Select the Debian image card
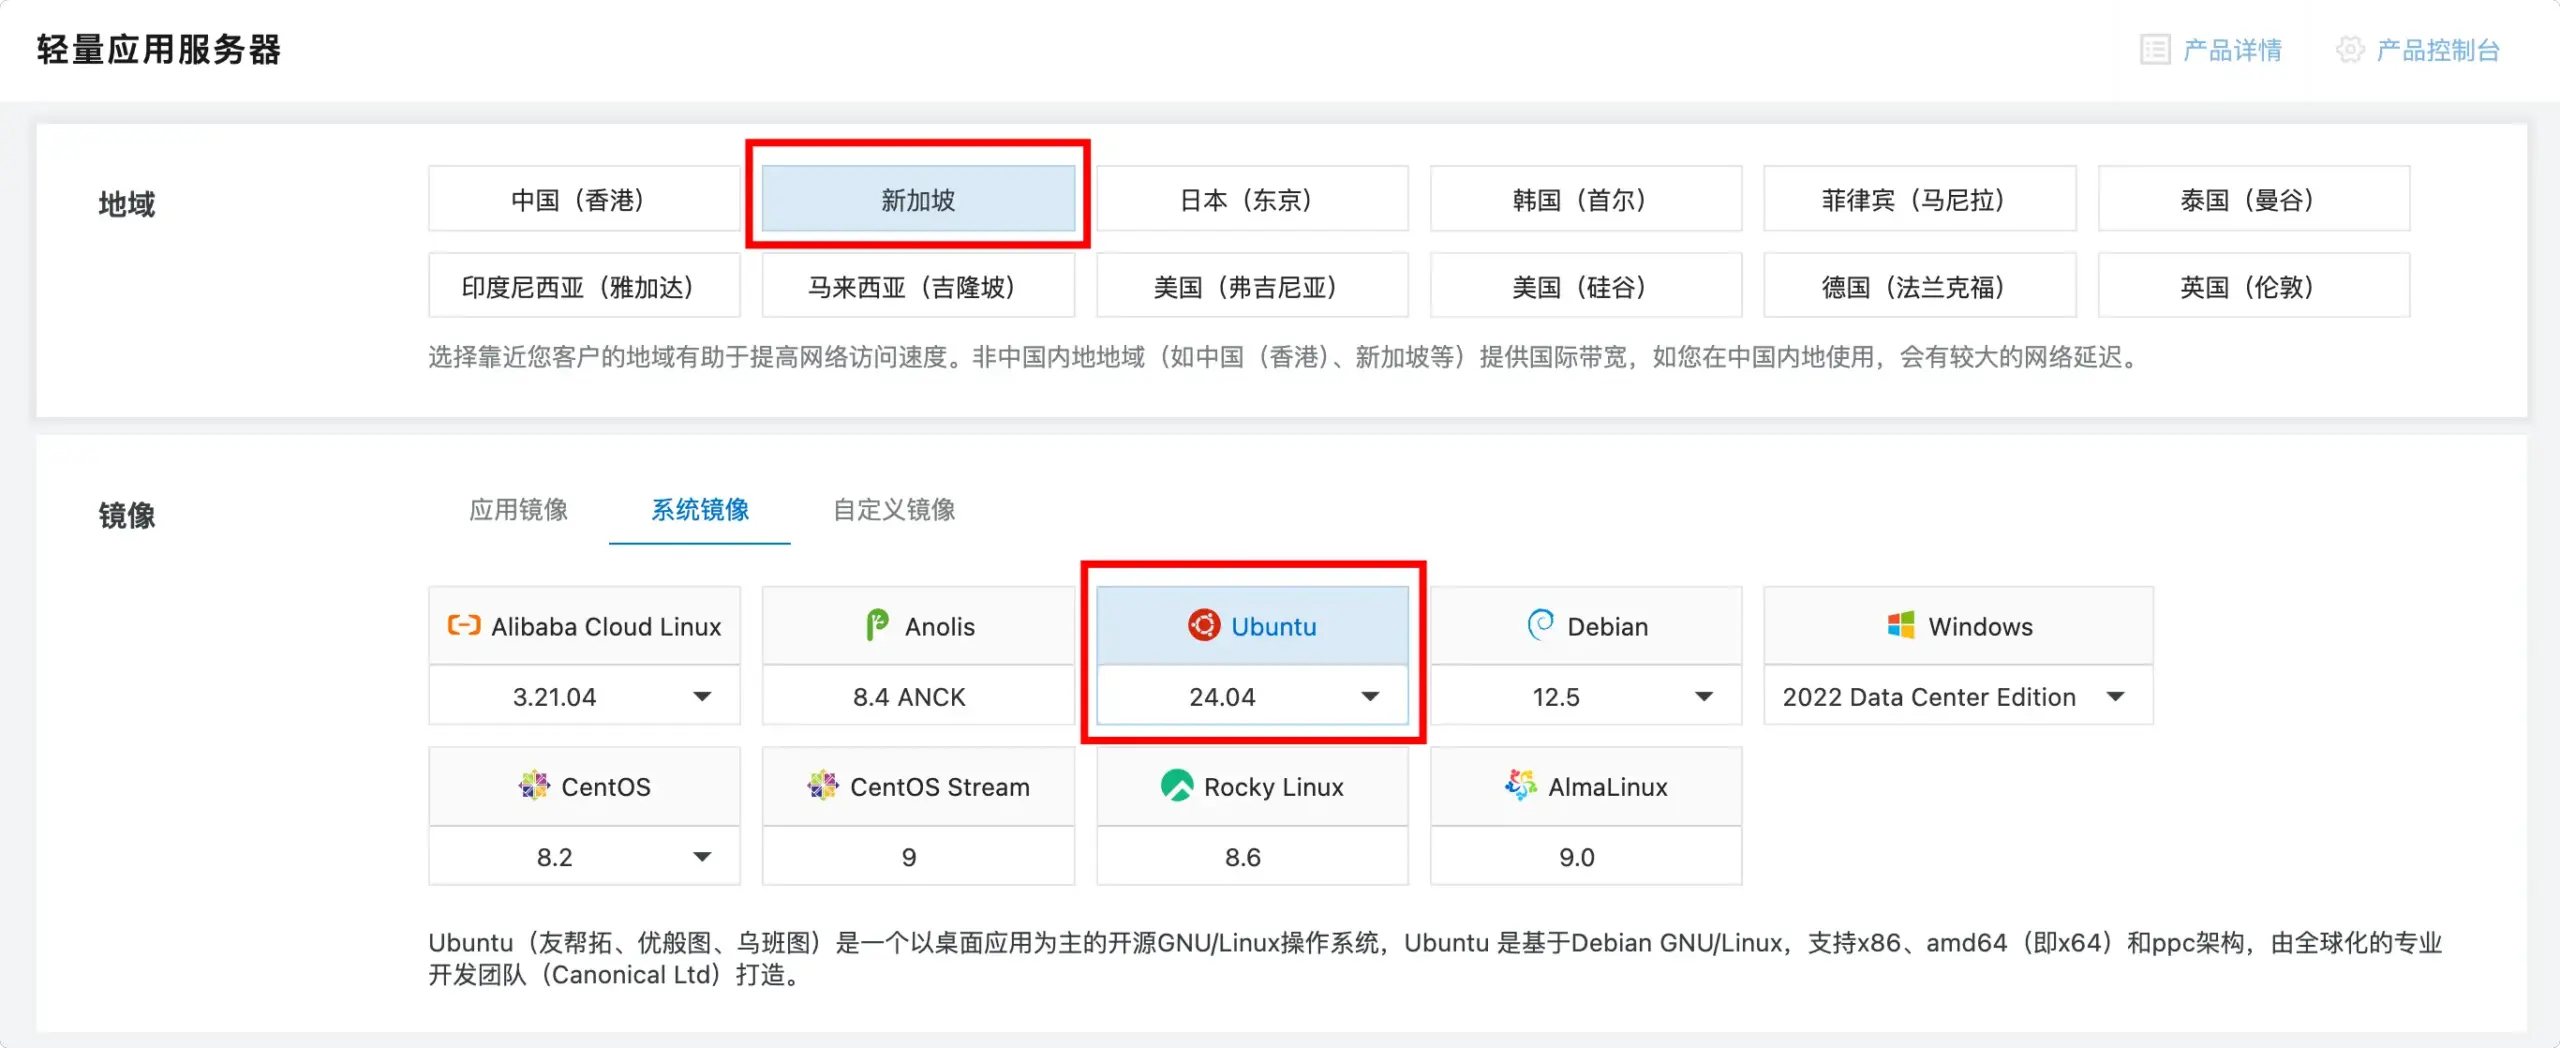This screenshot has width=2560, height=1048. click(1586, 625)
